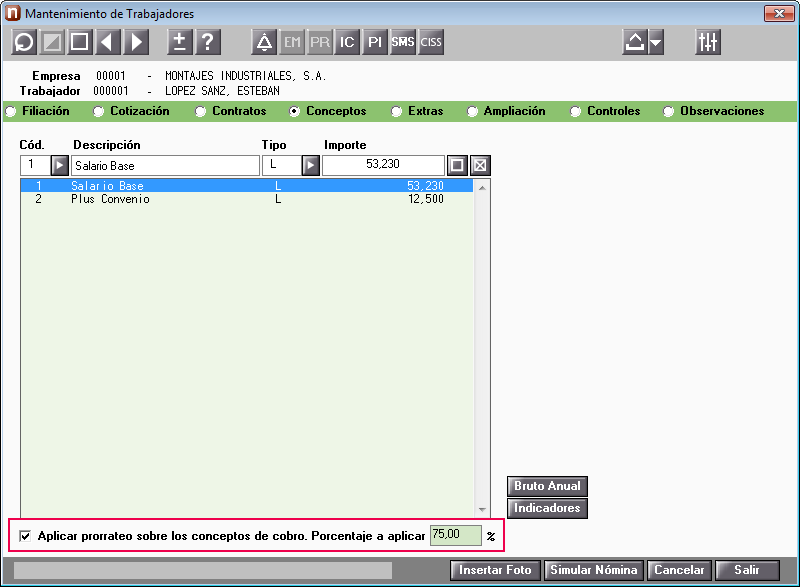Select the Plus Convenio row in list
The height and width of the screenshot is (587, 800).
(247, 199)
